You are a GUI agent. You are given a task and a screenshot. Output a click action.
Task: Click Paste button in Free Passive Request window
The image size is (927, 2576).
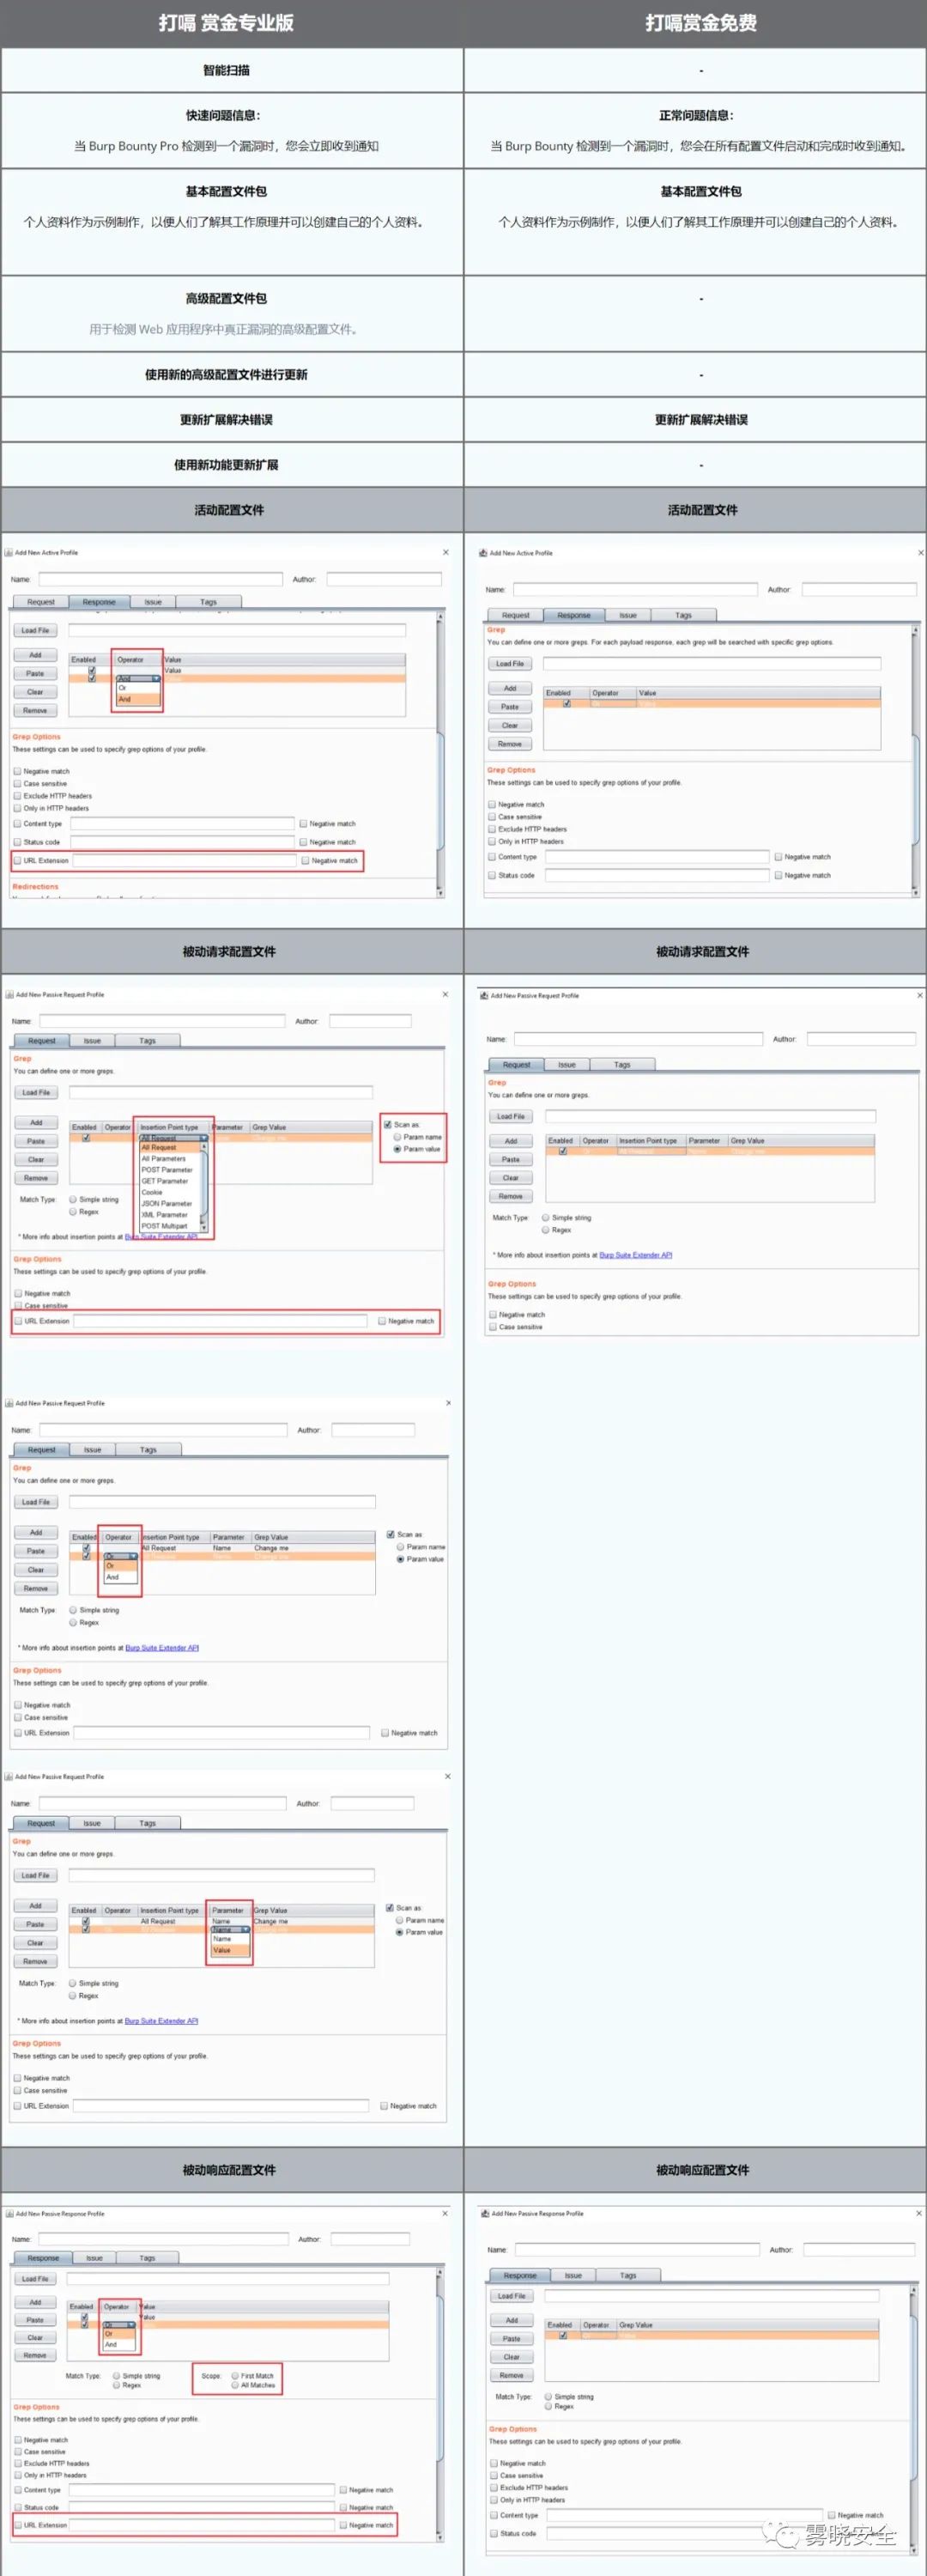coord(511,1159)
